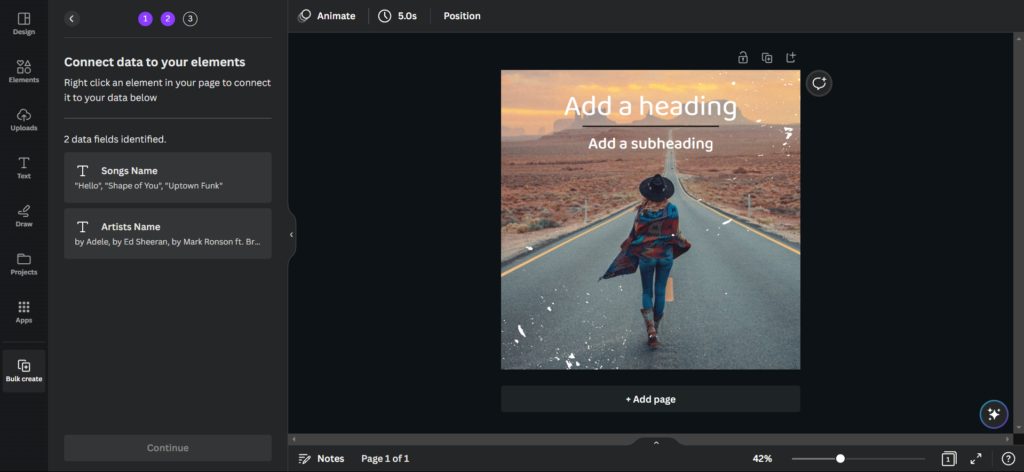The height and width of the screenshot is (472, 1024).
Task: Go back with the left arrow button
Action: (x=72, y=19)
